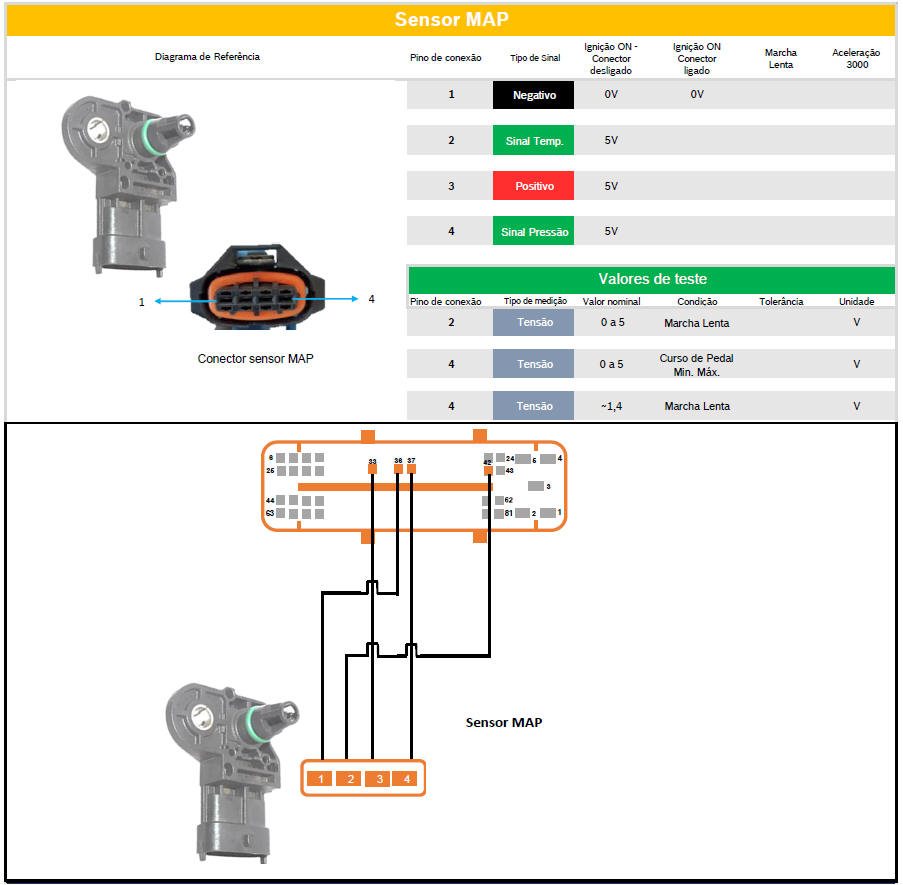Click ECU connector pin 33

click(x=372, y=468)
